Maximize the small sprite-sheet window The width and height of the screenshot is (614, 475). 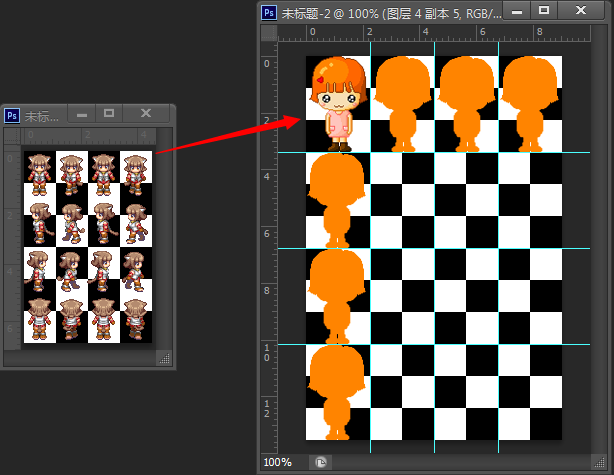click(x=109, y=114)
